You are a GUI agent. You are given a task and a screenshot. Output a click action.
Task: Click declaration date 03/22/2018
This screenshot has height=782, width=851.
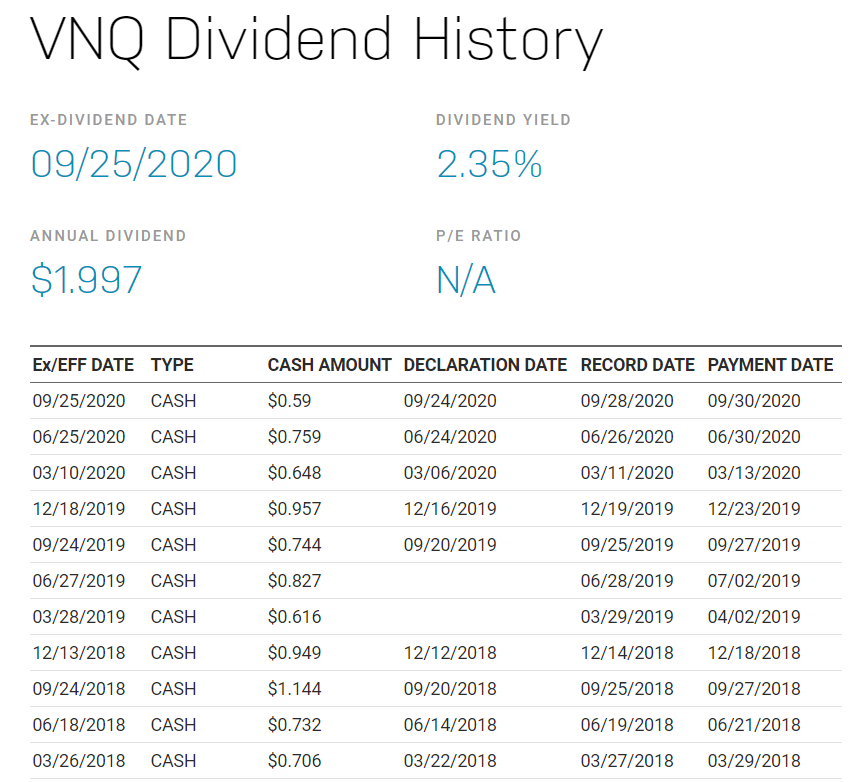(x=450, y=761)
